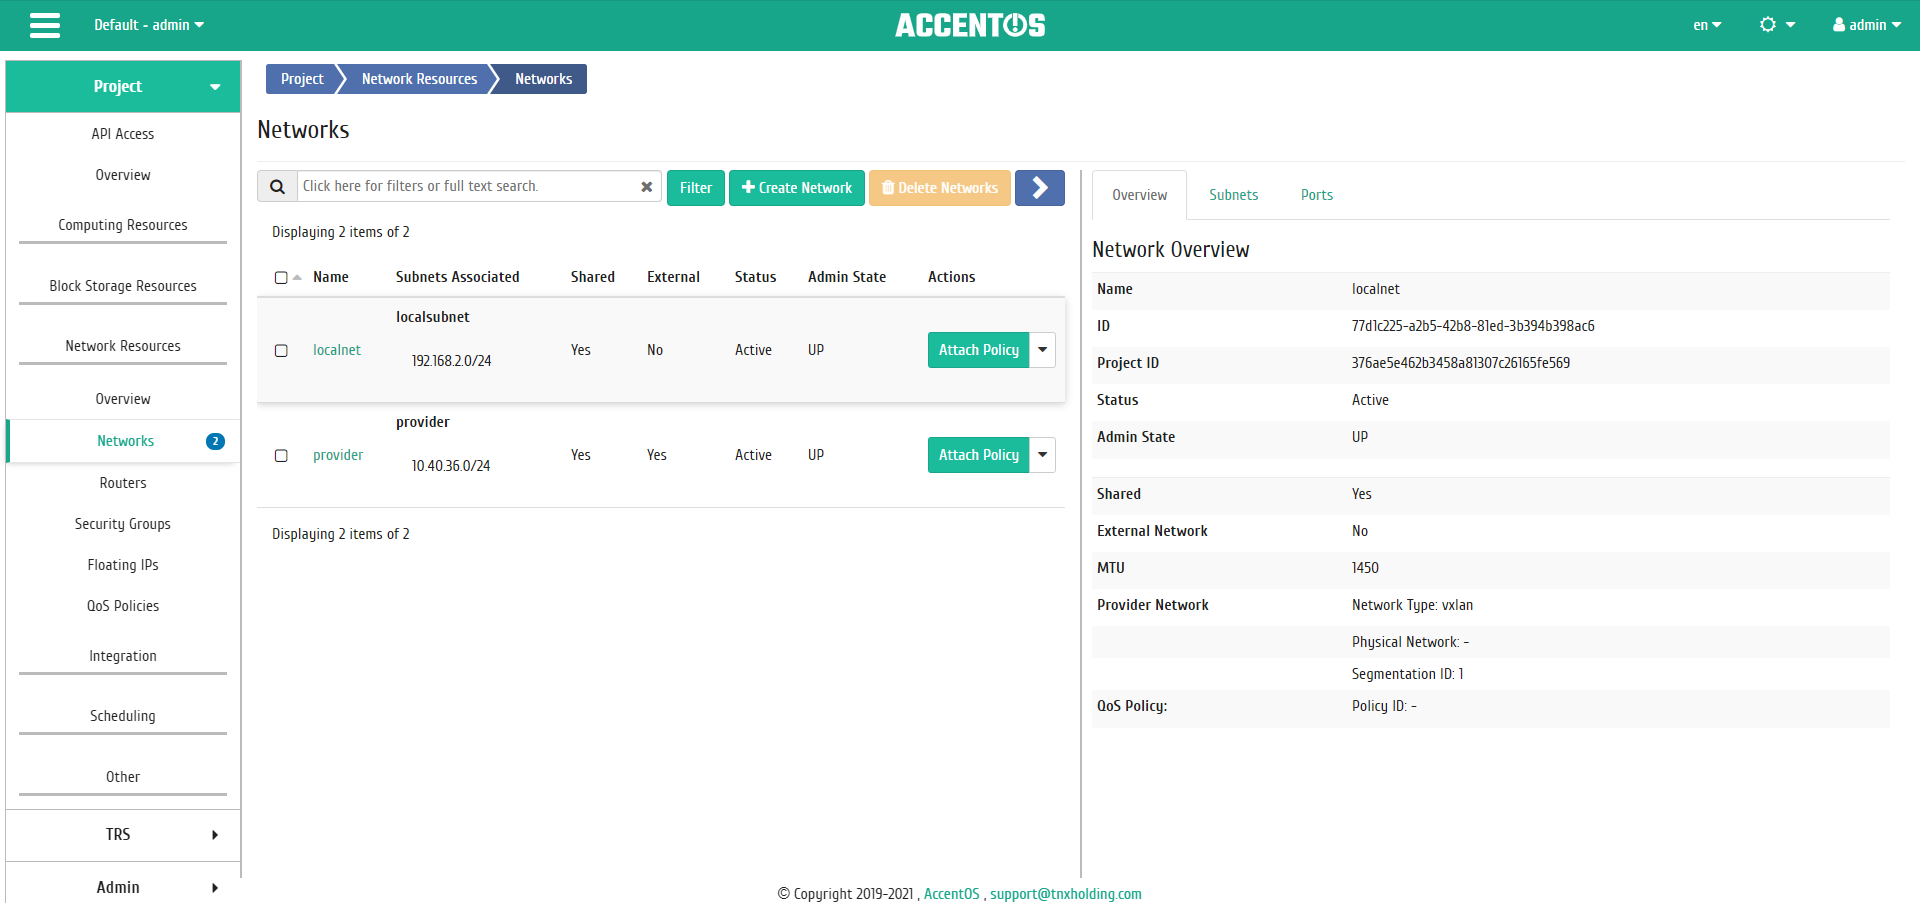Open the Attach Policy dropdown for localnet
Image resolution: width=1920 pixels, height=903 pixels.
pos(1042,350)
